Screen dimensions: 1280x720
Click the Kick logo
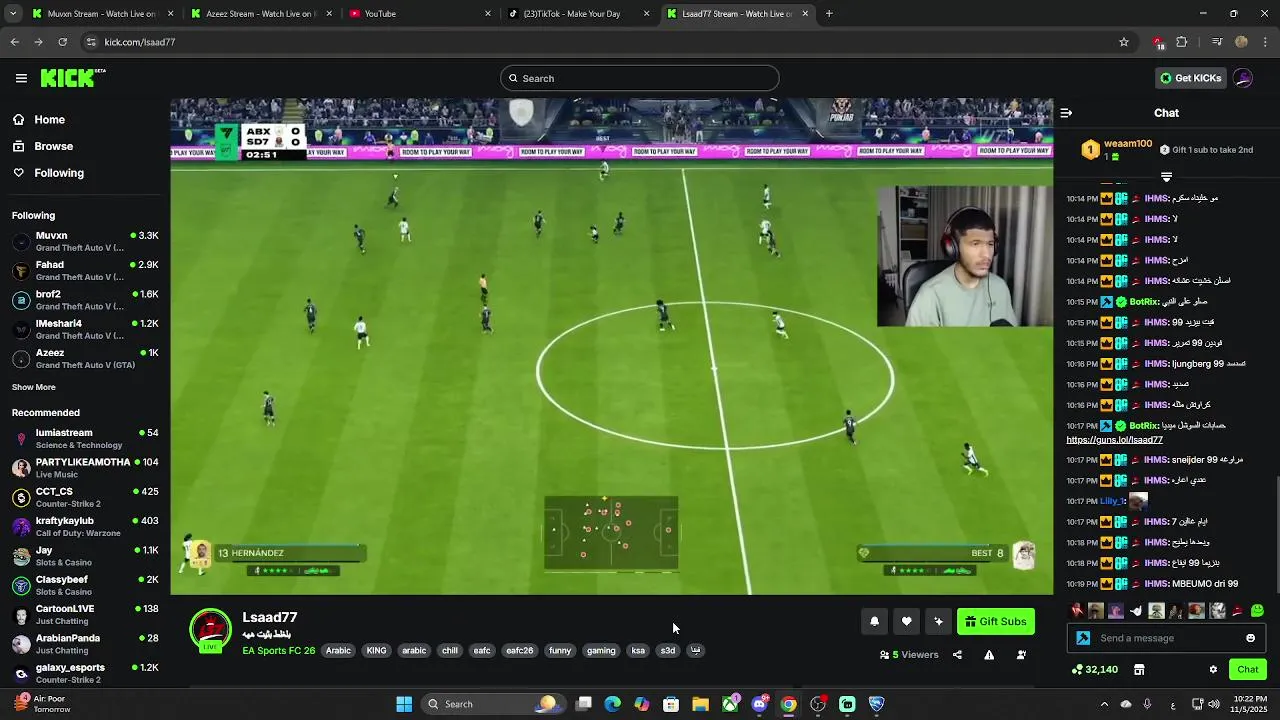(x=72, y=78)
